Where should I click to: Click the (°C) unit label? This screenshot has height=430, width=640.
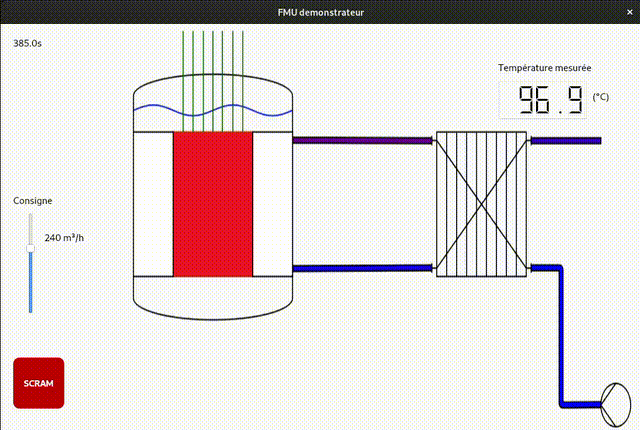pyautogui.click(x=601, y=97)
